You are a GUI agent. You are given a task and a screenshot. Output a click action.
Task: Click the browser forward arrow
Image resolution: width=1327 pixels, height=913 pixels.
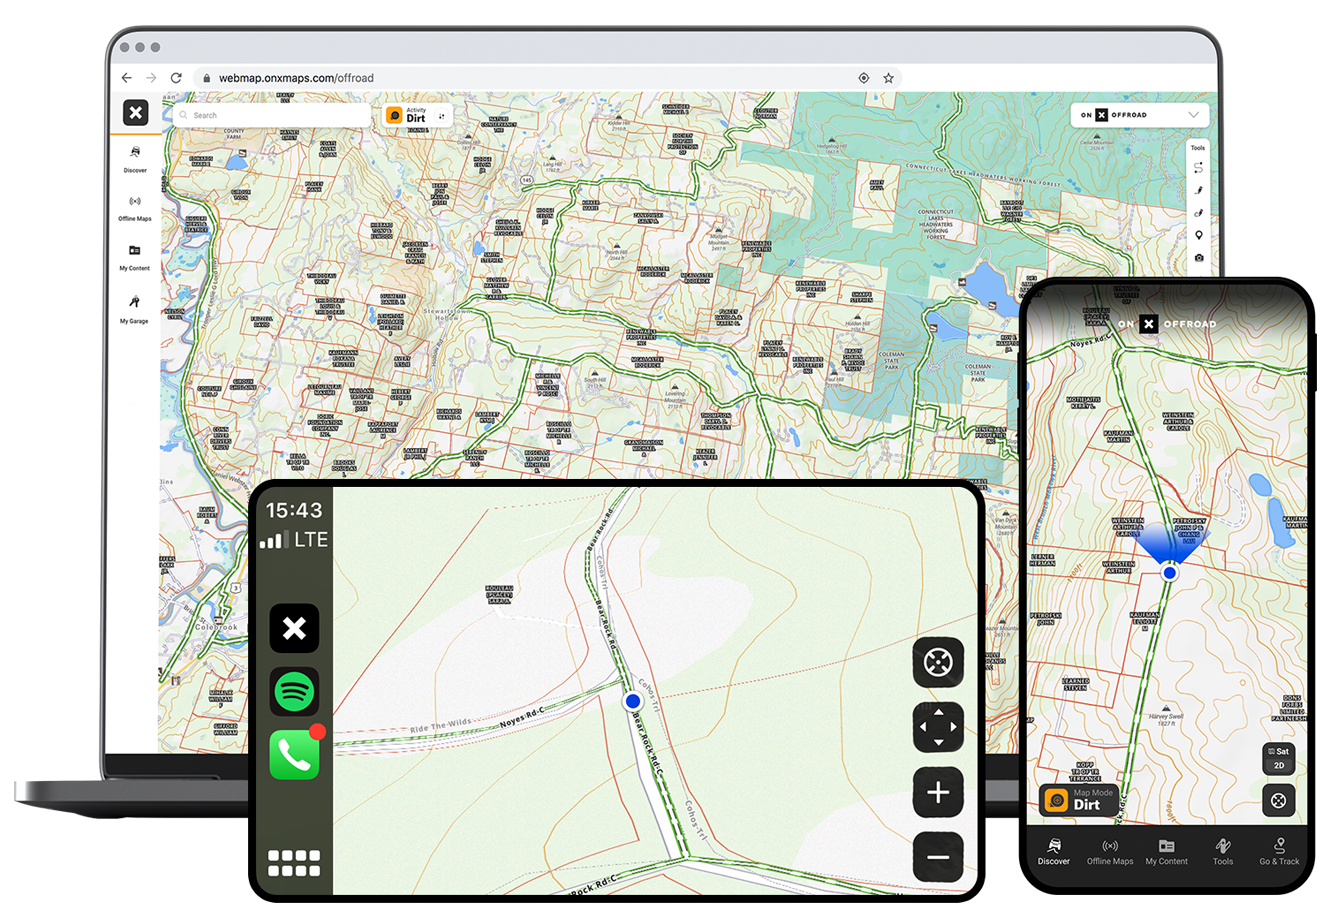(x=151, y=78)
